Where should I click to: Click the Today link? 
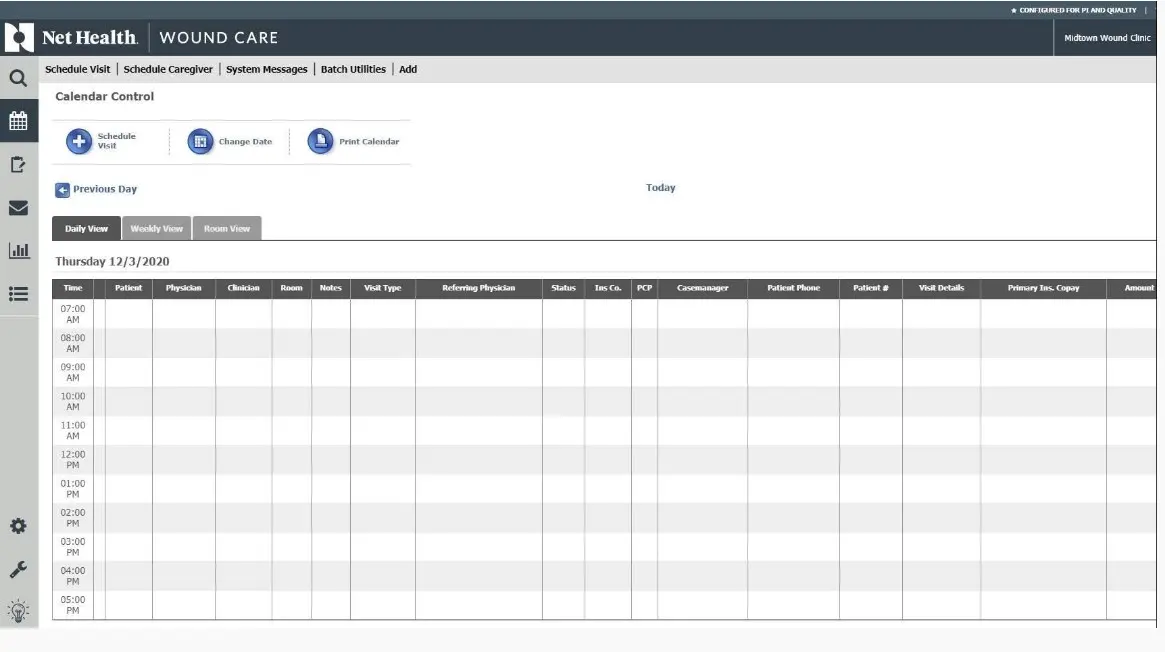[x=659, y=187]
